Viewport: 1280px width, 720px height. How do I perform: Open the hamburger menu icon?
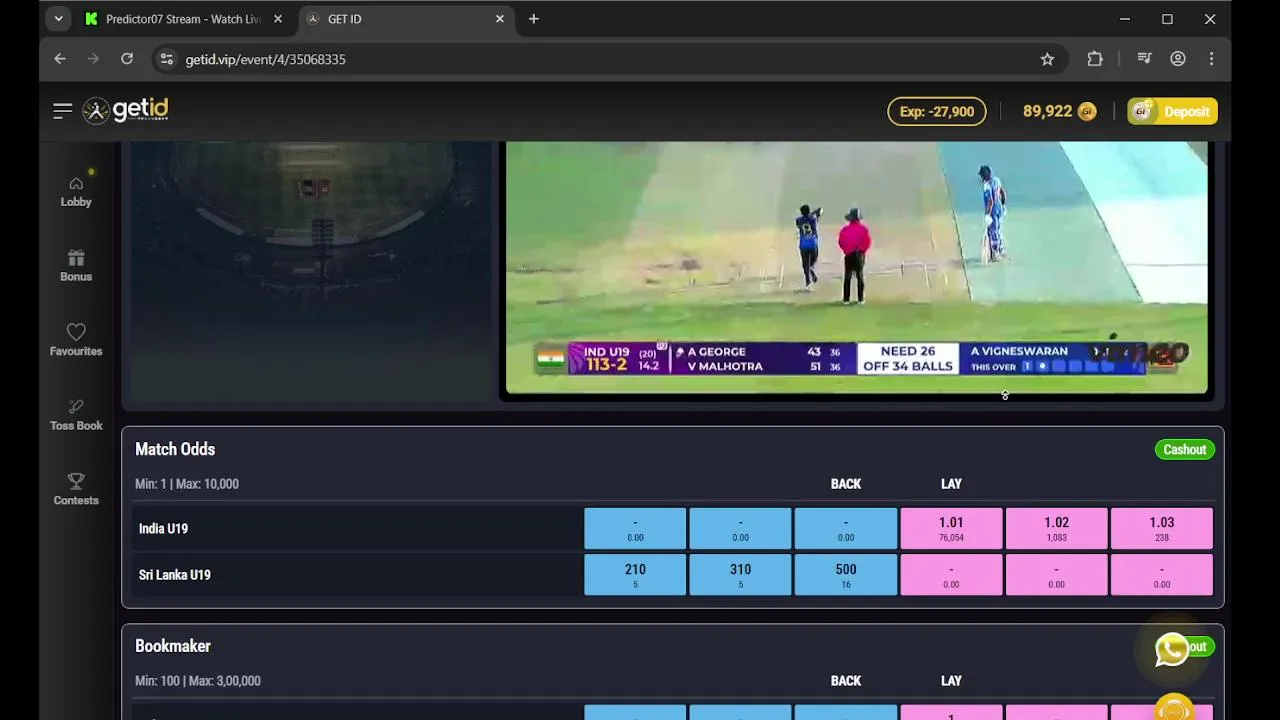62,111
